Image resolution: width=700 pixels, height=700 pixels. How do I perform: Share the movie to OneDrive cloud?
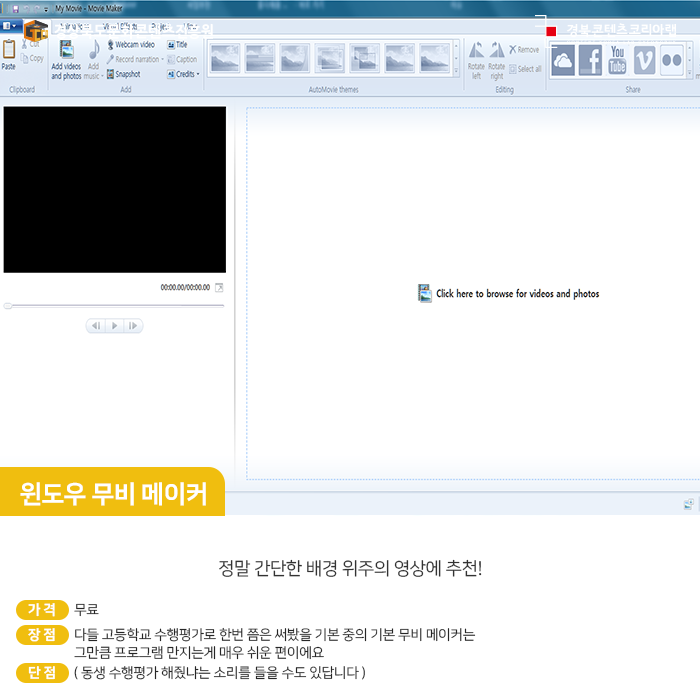[563, 60]
